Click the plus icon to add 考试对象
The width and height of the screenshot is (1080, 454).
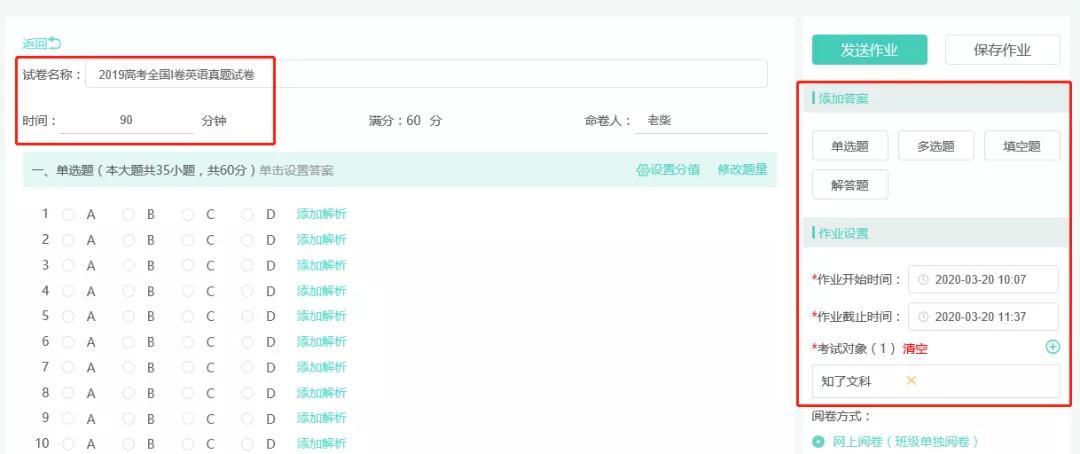click(1052, 347)
